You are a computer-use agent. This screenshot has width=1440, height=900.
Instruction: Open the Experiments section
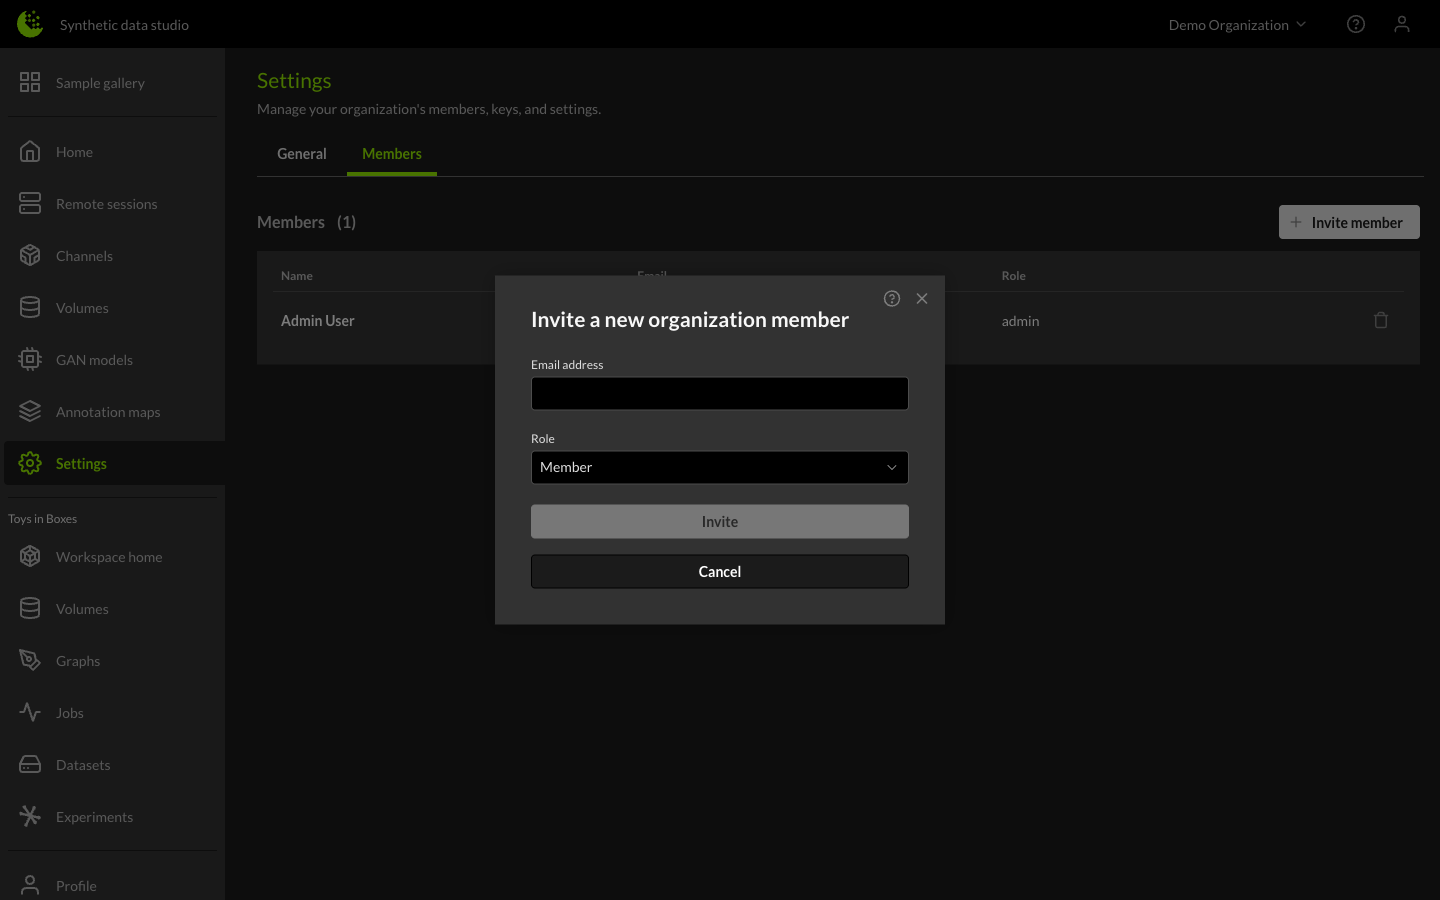94,816
